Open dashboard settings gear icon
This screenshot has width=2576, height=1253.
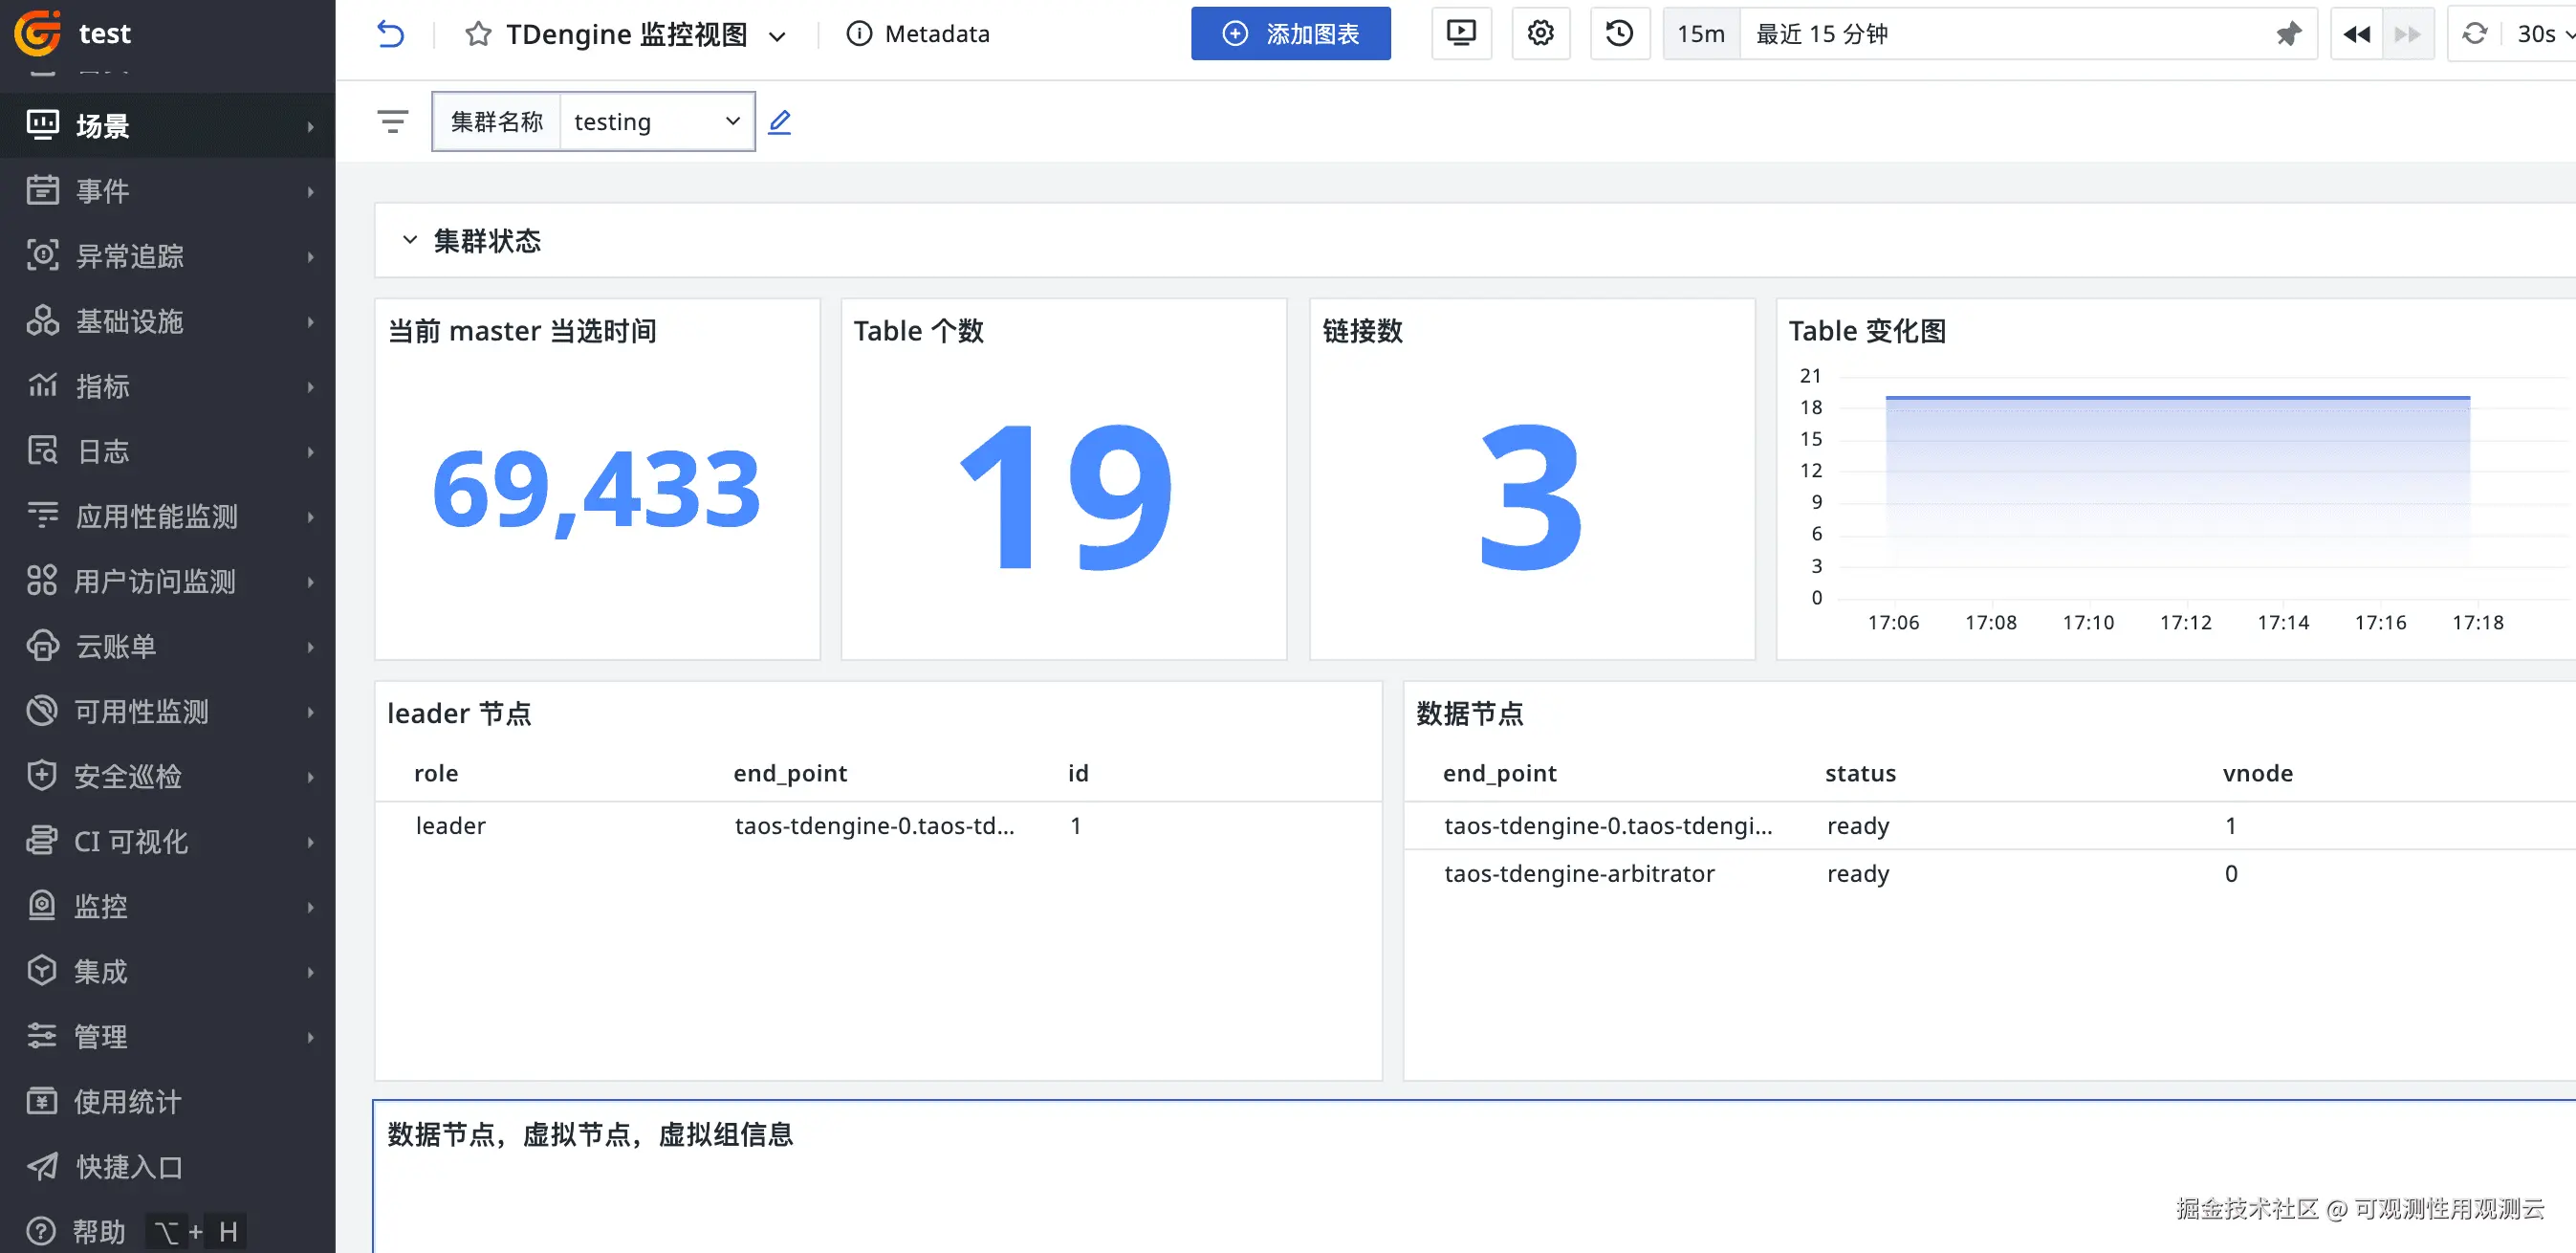pyautogui.click(x=1540, y=33)
